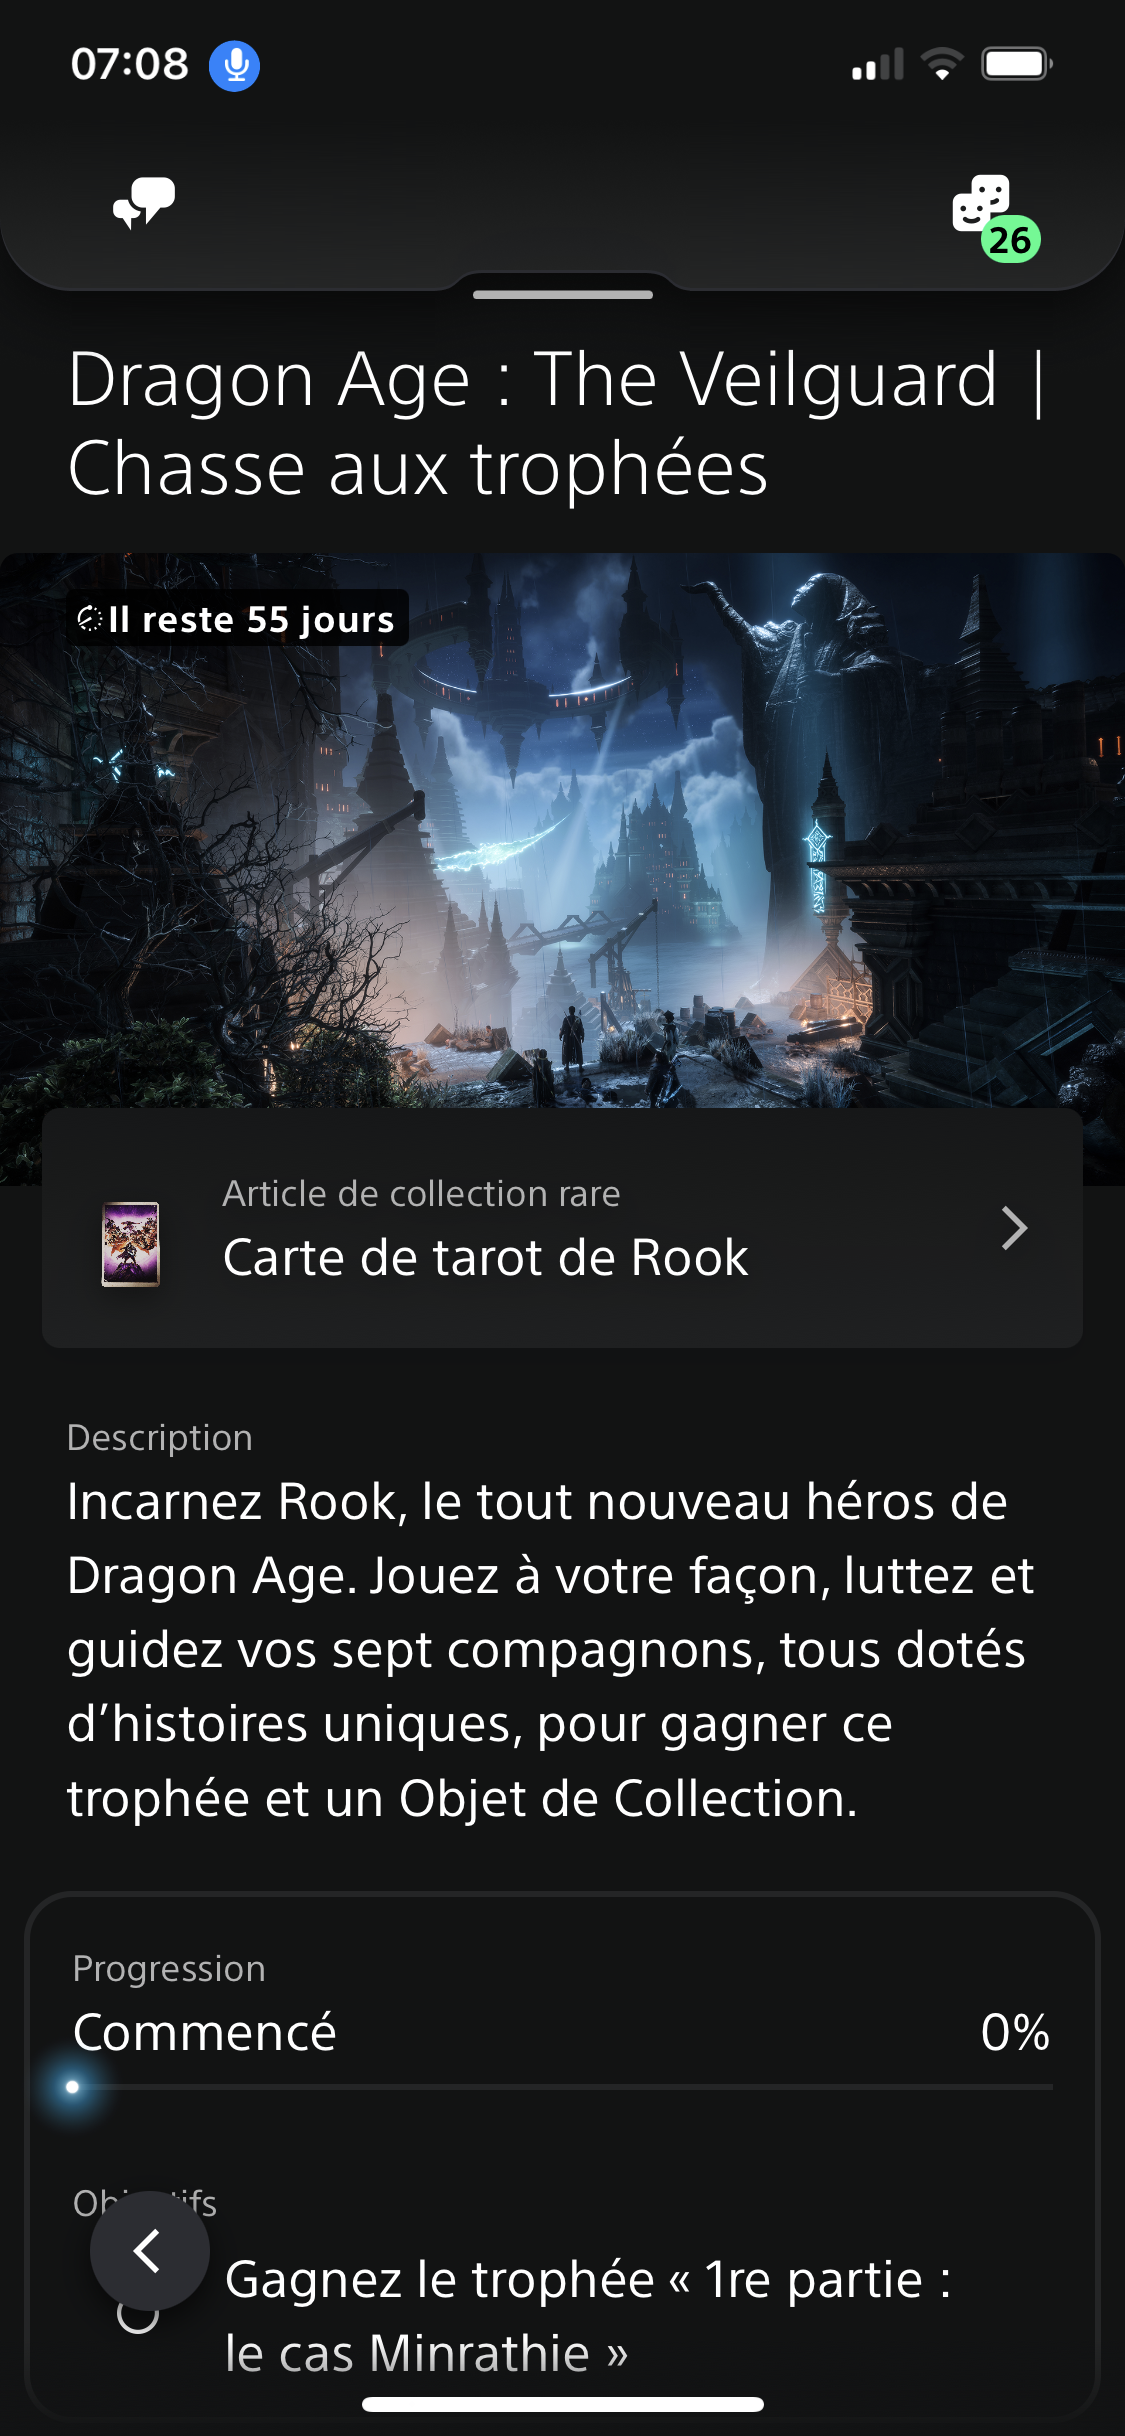Tap the Rook tarot card thumbnail

coord(131,1243)
